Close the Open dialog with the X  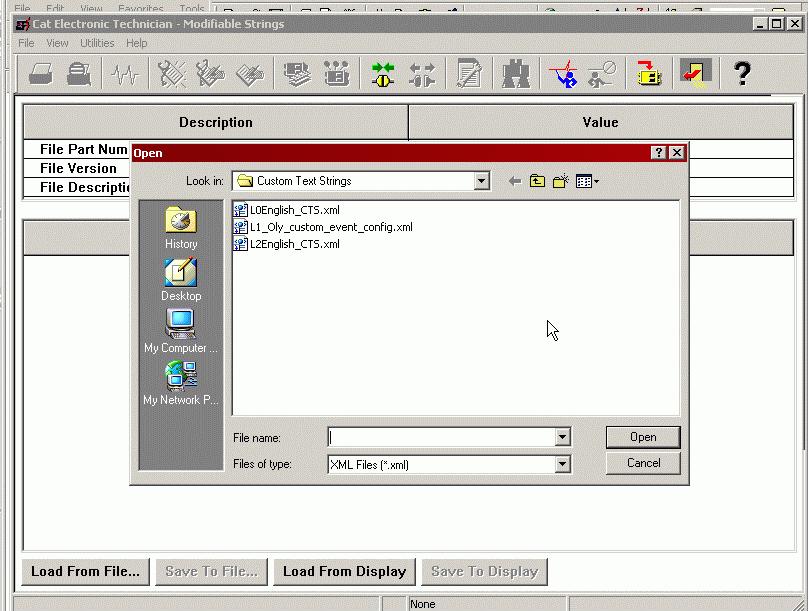coord(677,153)
